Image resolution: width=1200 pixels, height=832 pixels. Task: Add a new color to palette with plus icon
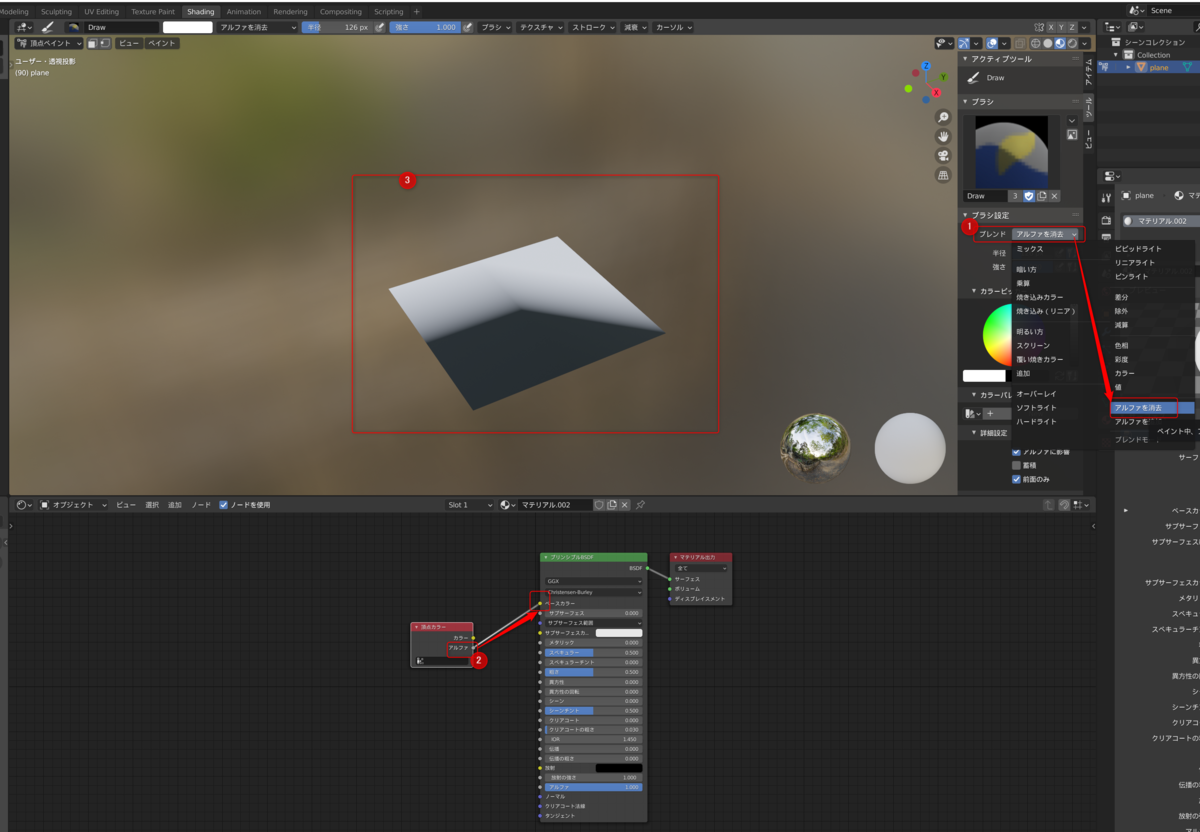990,413
